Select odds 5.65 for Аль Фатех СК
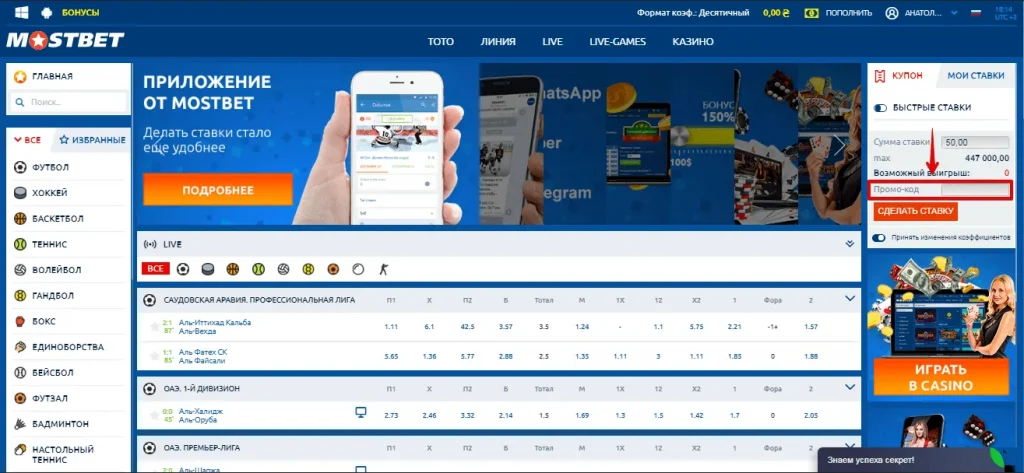The height and width of the screenshot is (473, 1024). (391, 356)
